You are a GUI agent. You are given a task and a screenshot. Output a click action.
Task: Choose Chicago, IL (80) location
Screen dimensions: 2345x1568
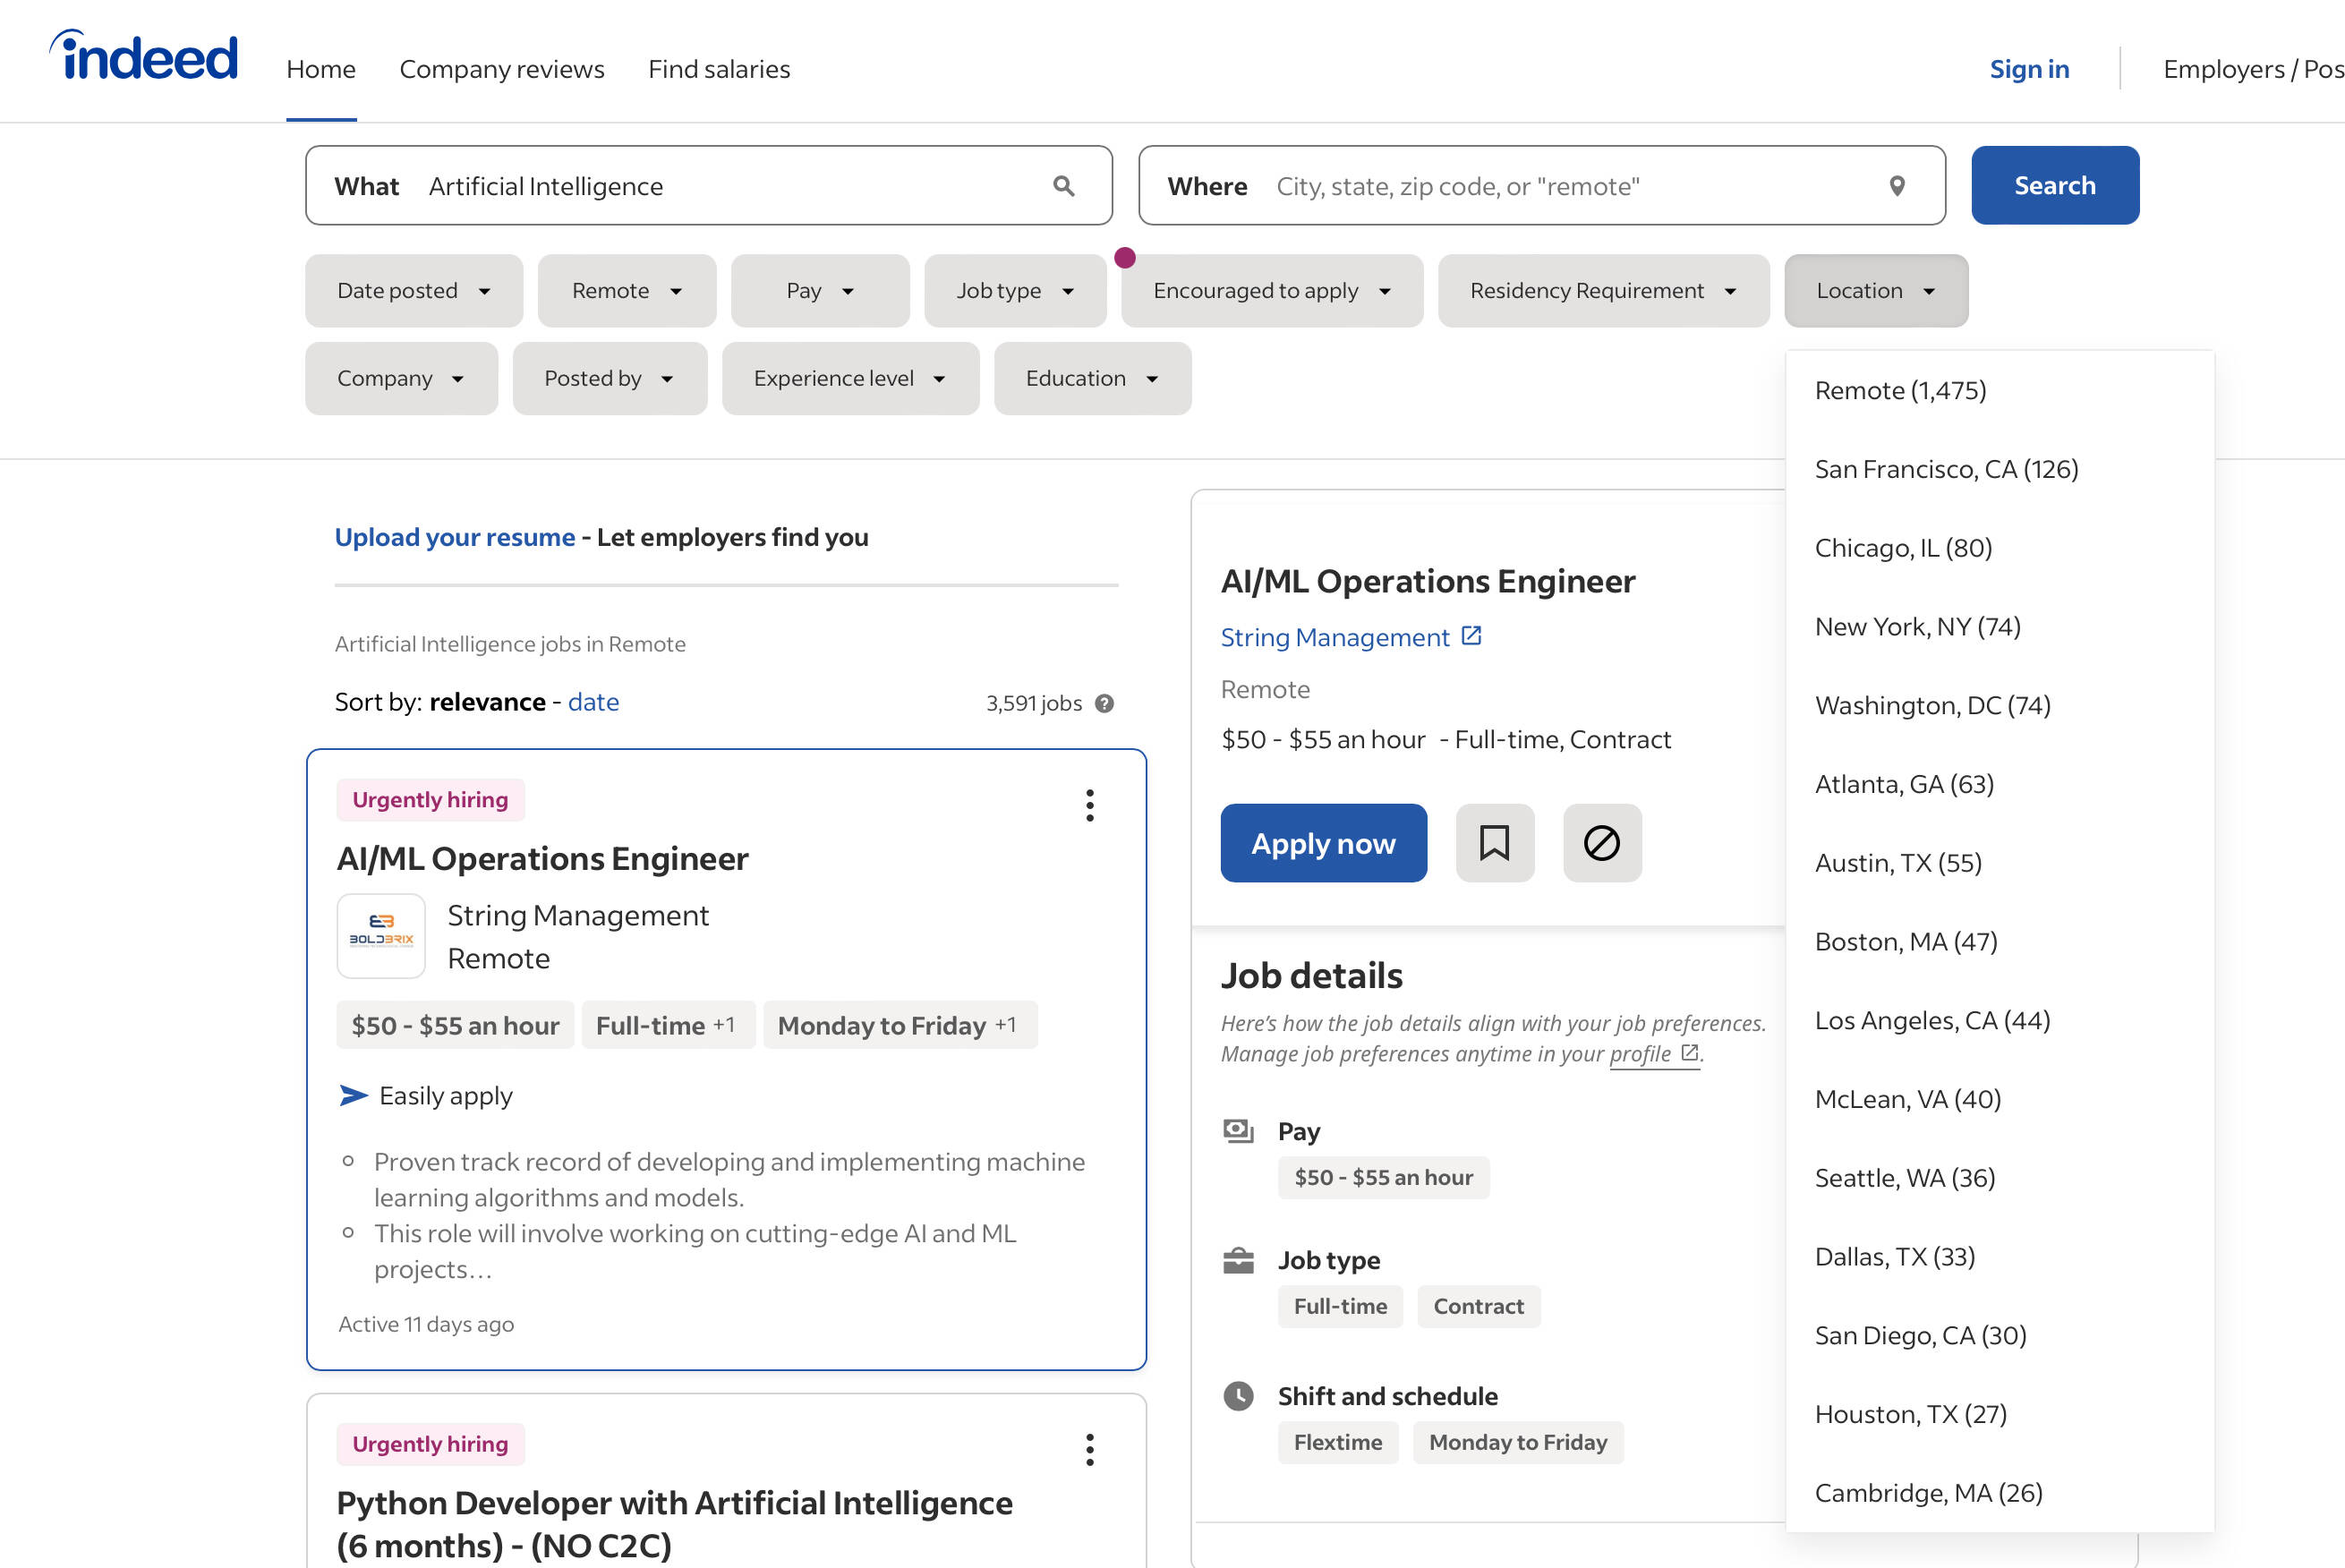pos(1999,548)
